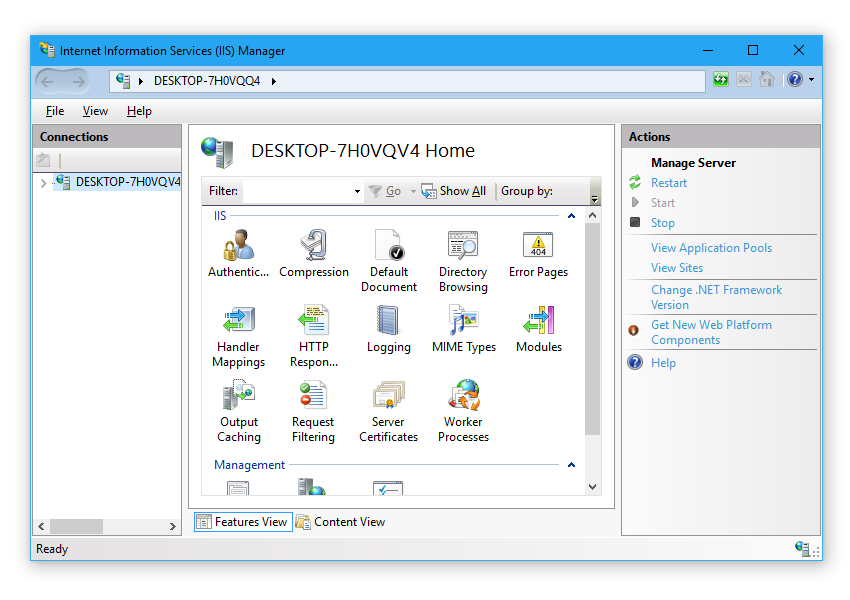Click the features list scroll up arrow
Image resolution: width=850 pixels, height=600 pixels.
(593, 216)
